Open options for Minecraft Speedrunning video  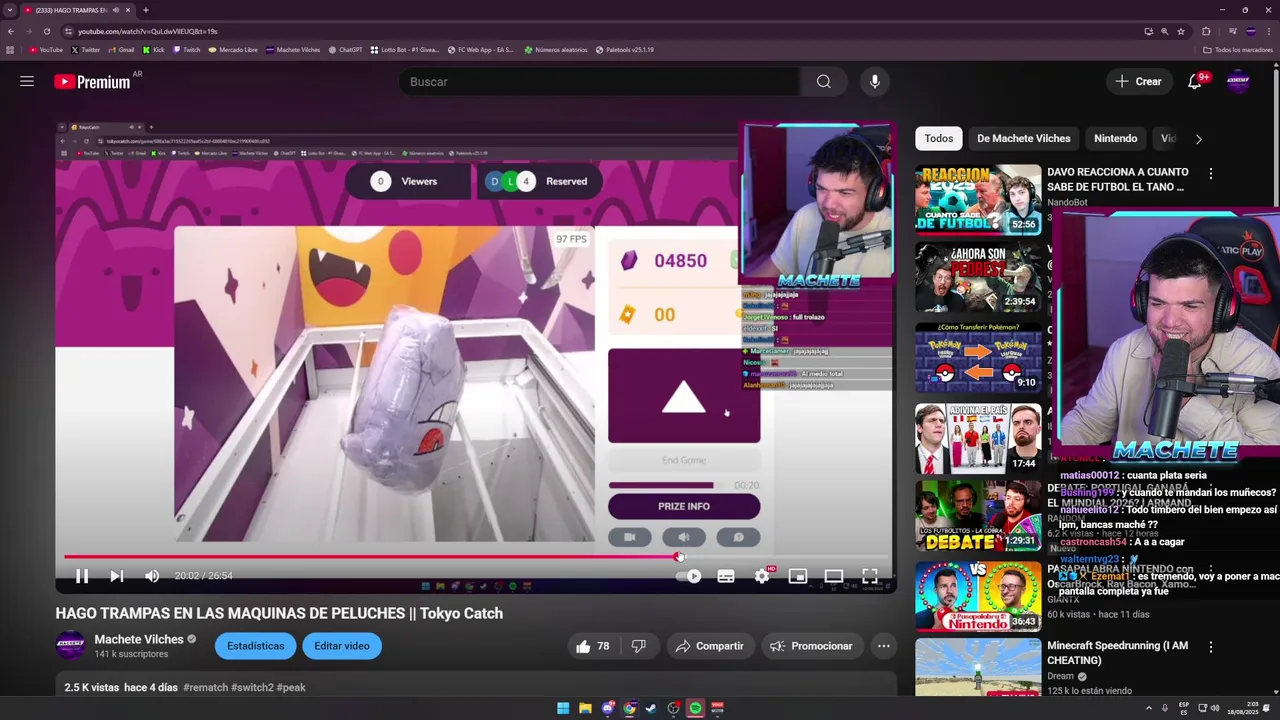(x=1210, y=648)
